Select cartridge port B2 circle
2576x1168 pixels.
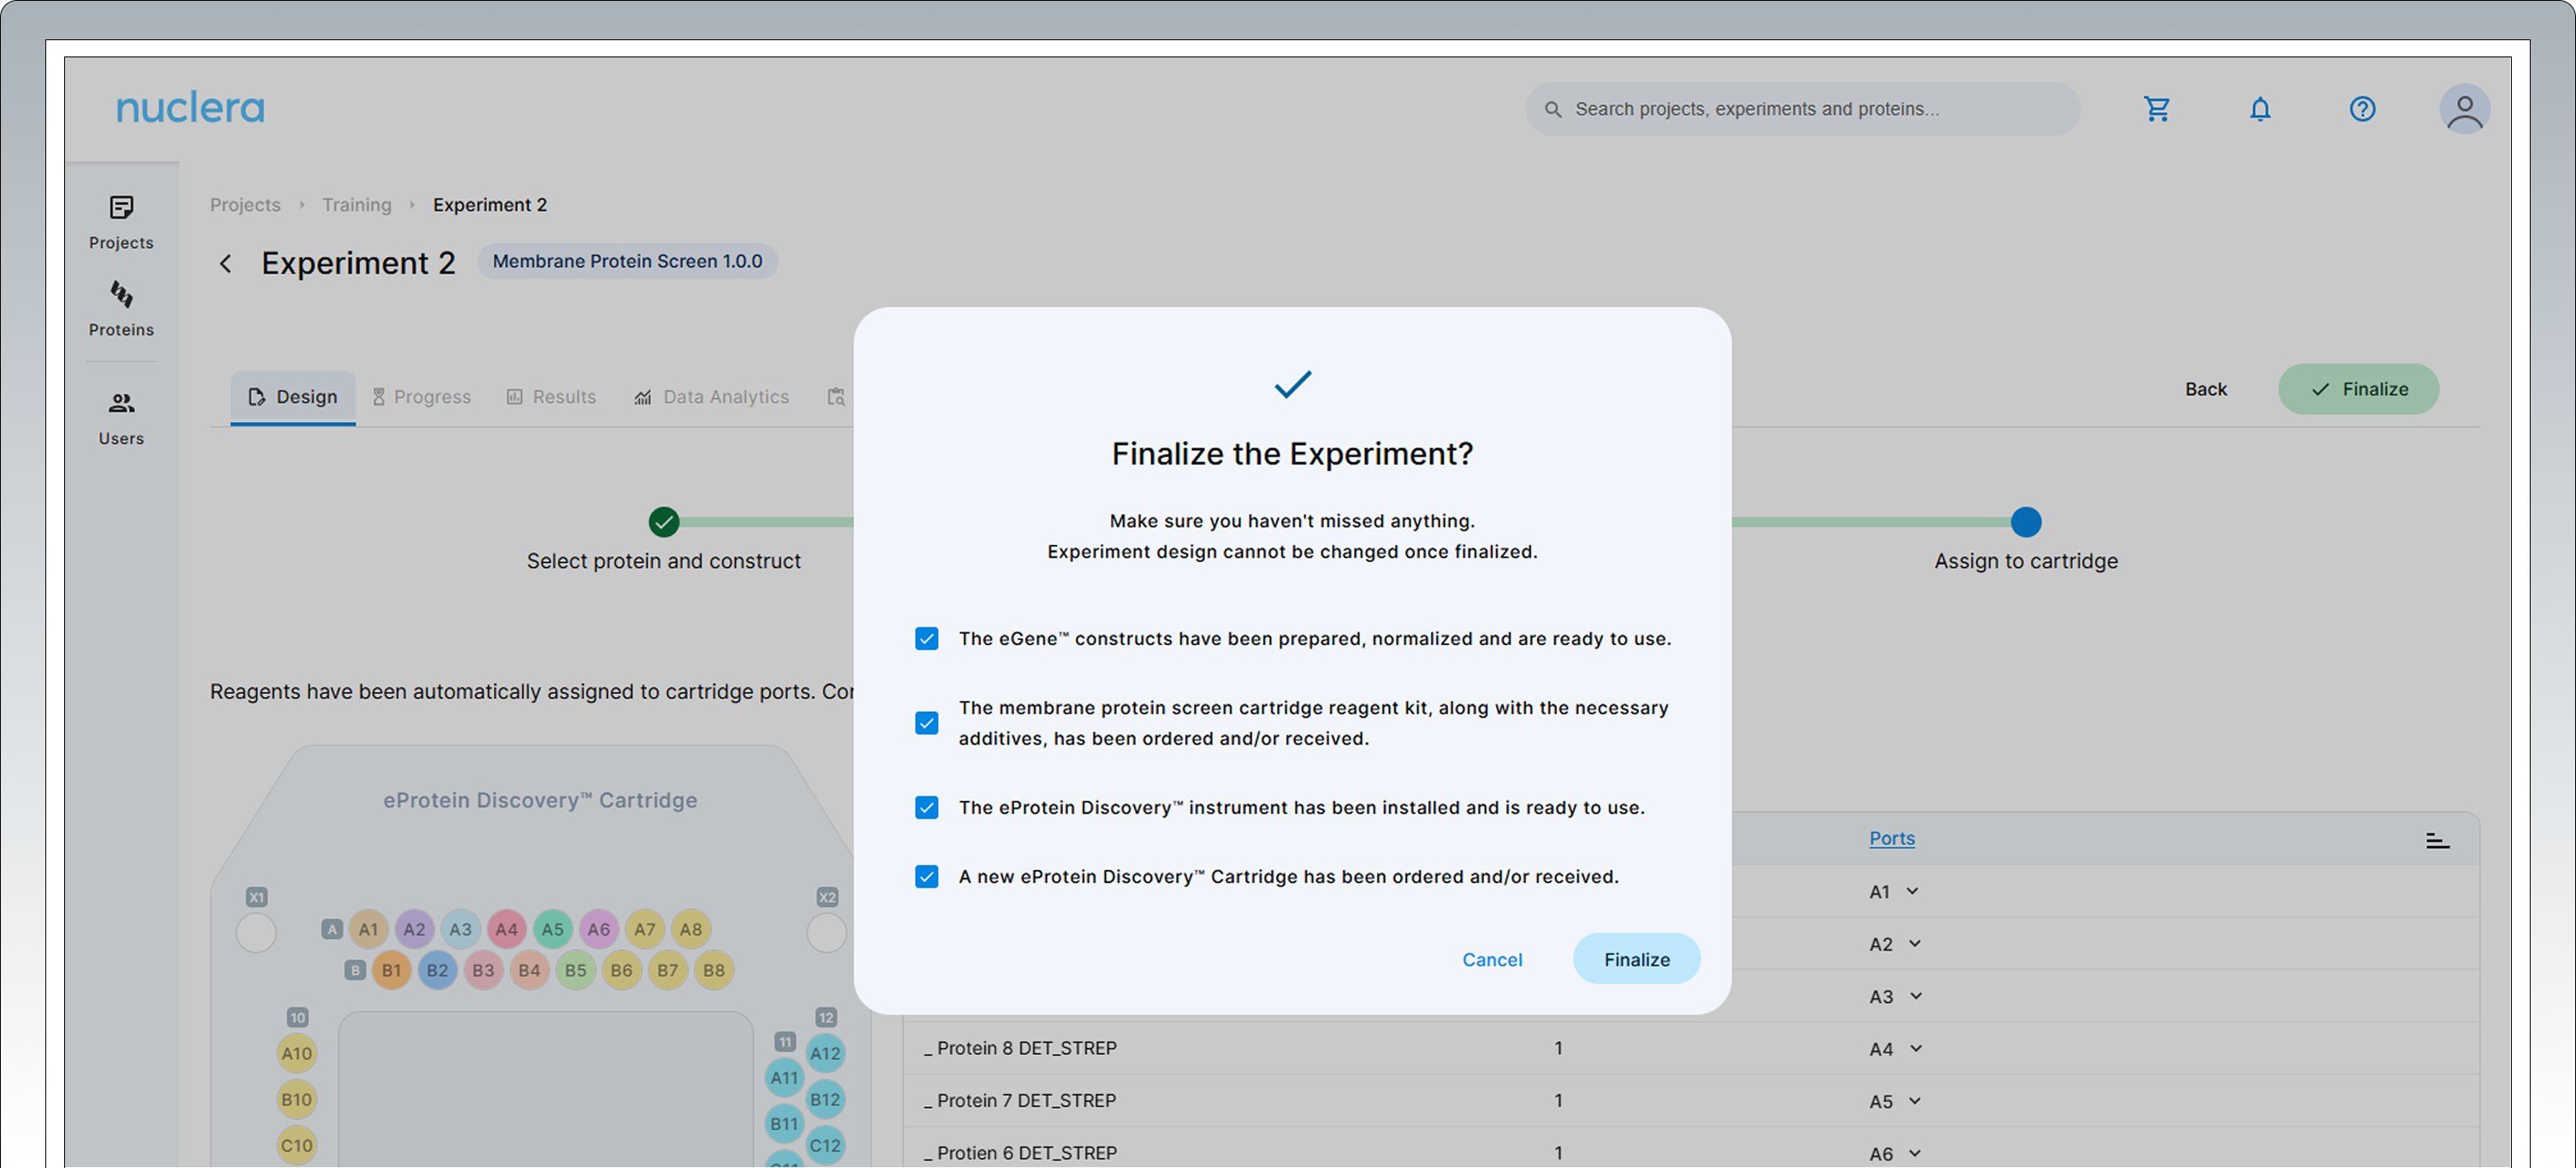(x=437, y=970)
